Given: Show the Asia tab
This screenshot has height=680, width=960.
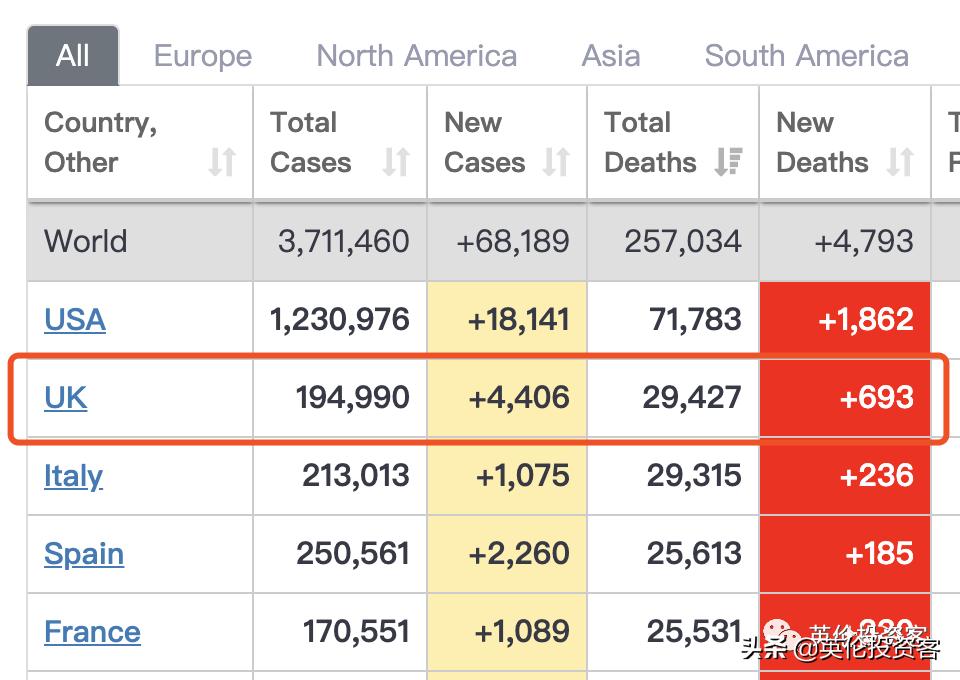Looking at the screenshot, I should coord(610,56).
